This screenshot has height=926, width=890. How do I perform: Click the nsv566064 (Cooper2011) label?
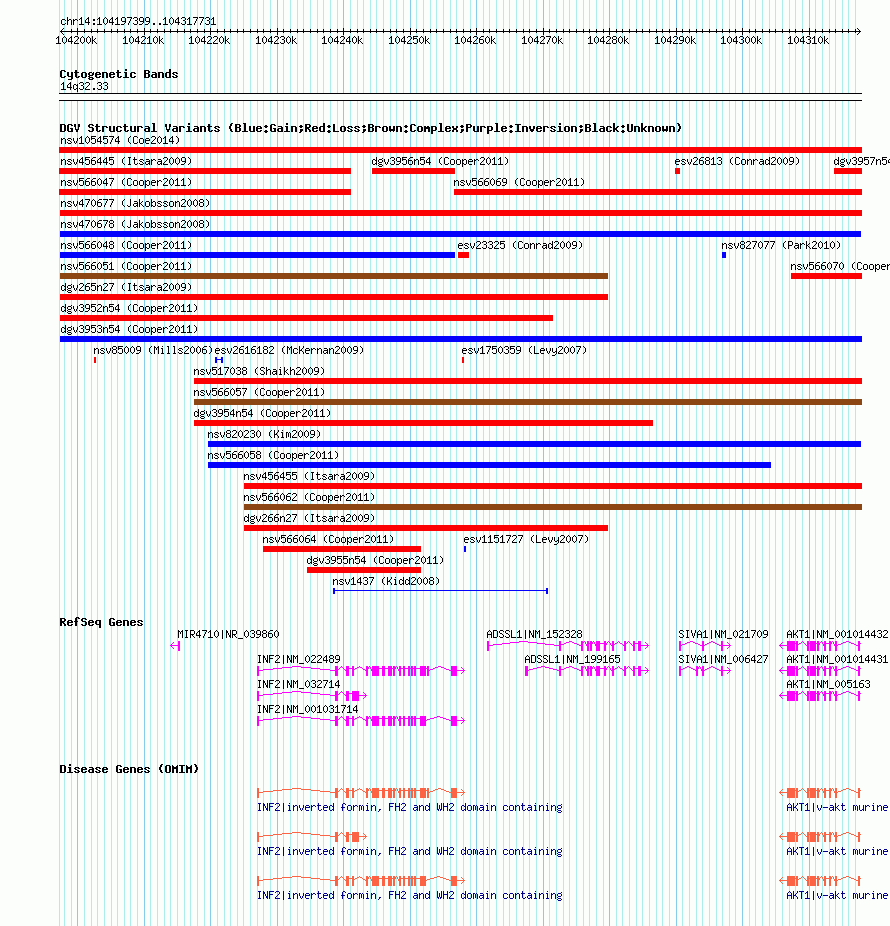point(328,539)
